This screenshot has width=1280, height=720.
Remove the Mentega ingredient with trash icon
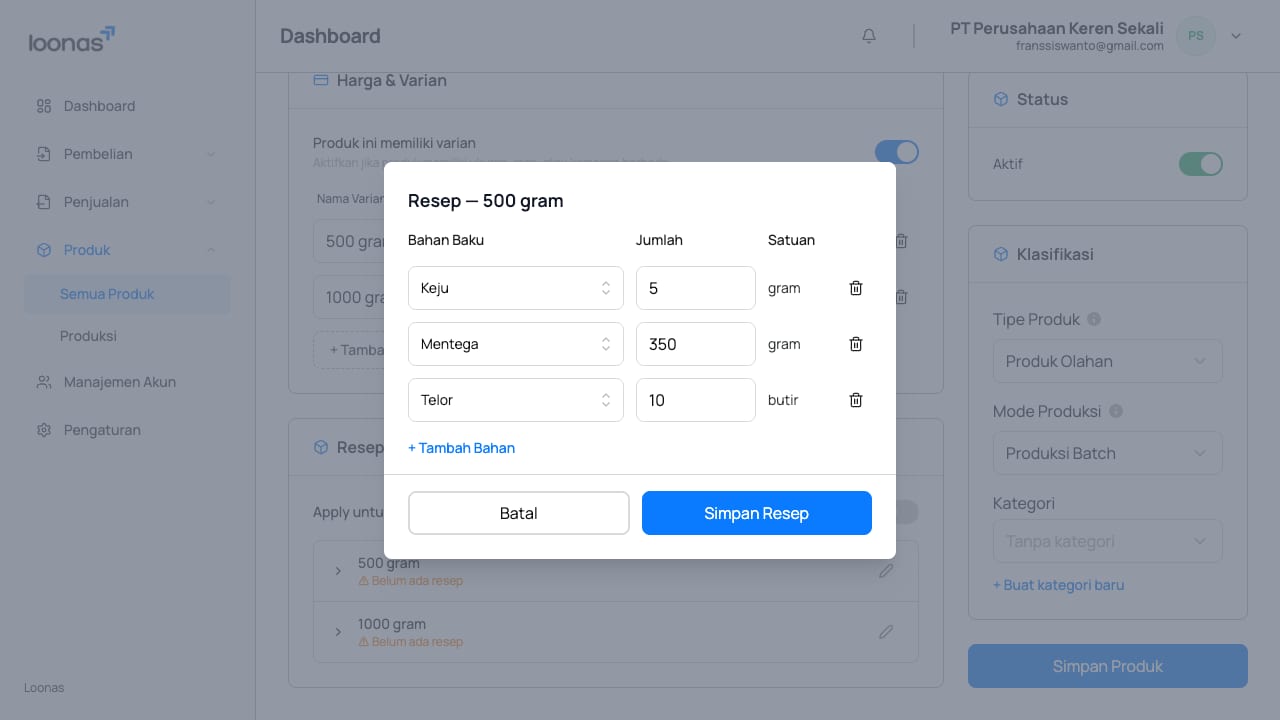(856, 344)
